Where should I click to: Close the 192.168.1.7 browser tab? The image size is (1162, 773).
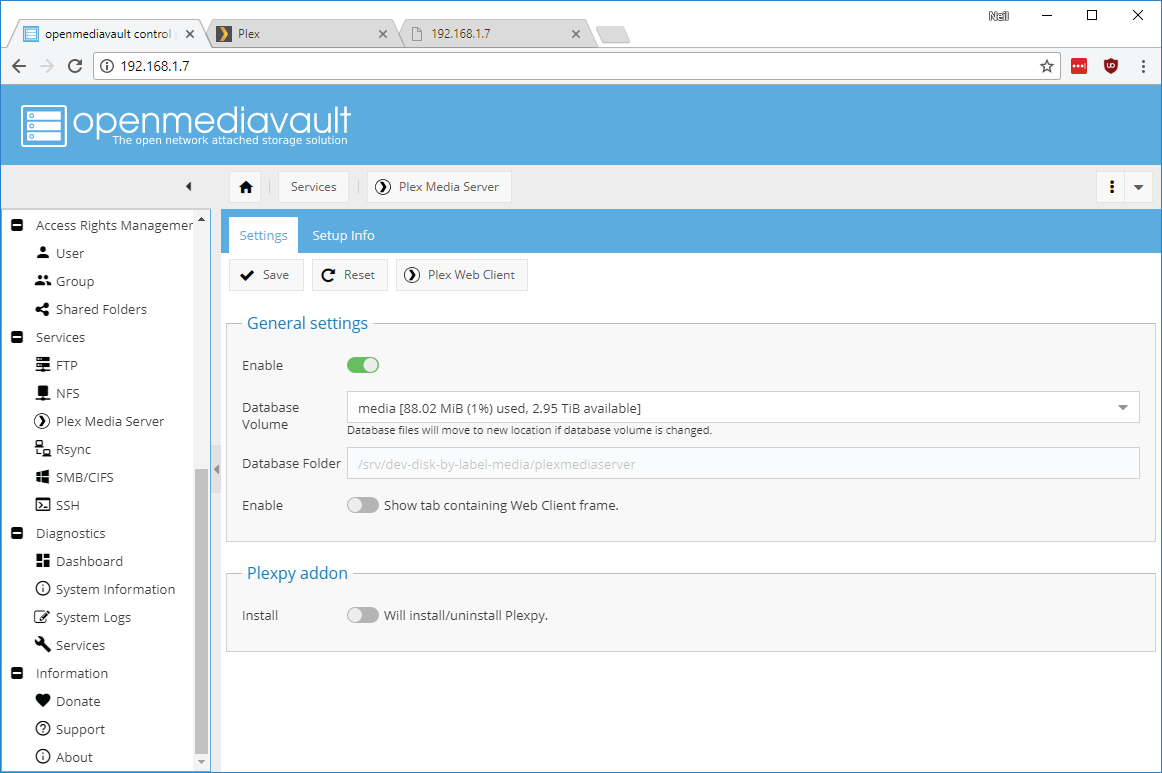[x=576, y=34]
